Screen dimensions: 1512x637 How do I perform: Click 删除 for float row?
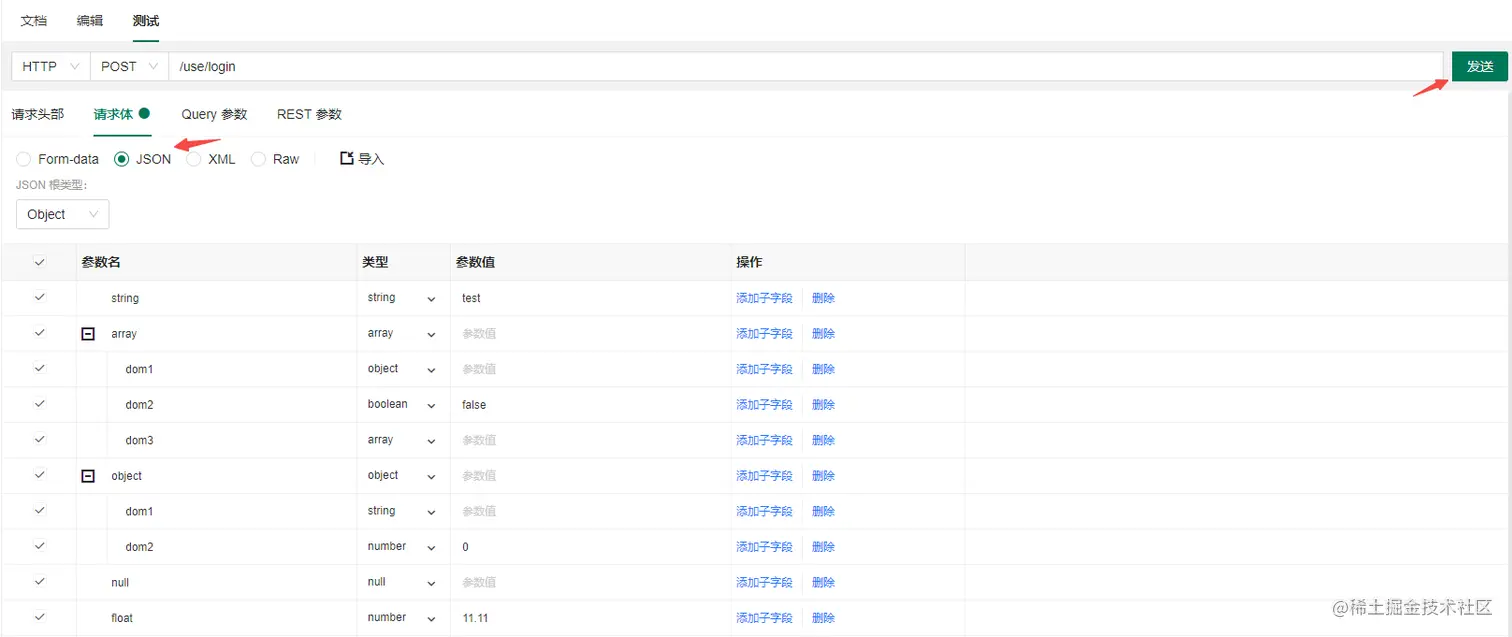[823, 618]
